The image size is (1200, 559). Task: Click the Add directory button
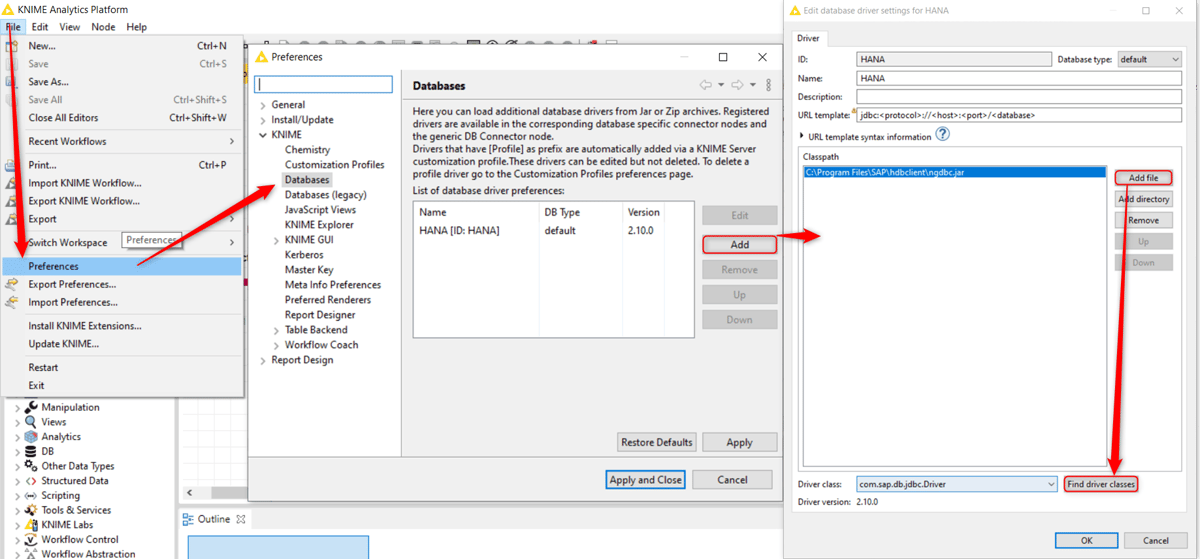(1143, 199)
